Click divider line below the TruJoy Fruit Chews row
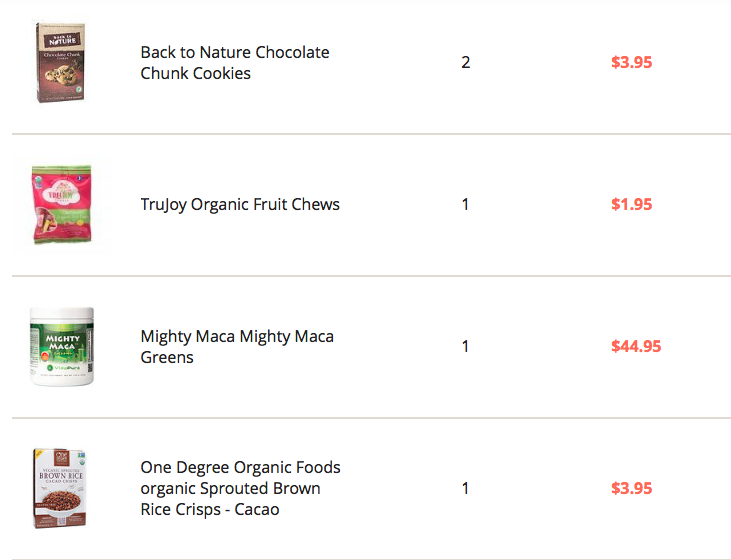The height and width of the screenshot is (560, 731). click(x=372, y=276)
